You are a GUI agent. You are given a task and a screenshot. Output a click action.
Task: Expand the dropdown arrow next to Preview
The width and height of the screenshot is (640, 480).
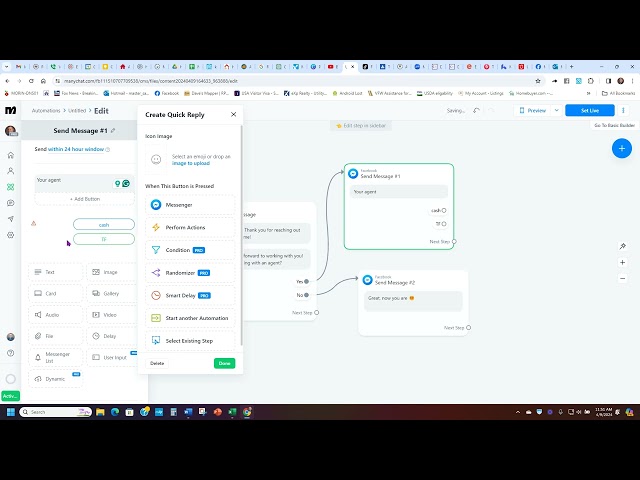556,111
